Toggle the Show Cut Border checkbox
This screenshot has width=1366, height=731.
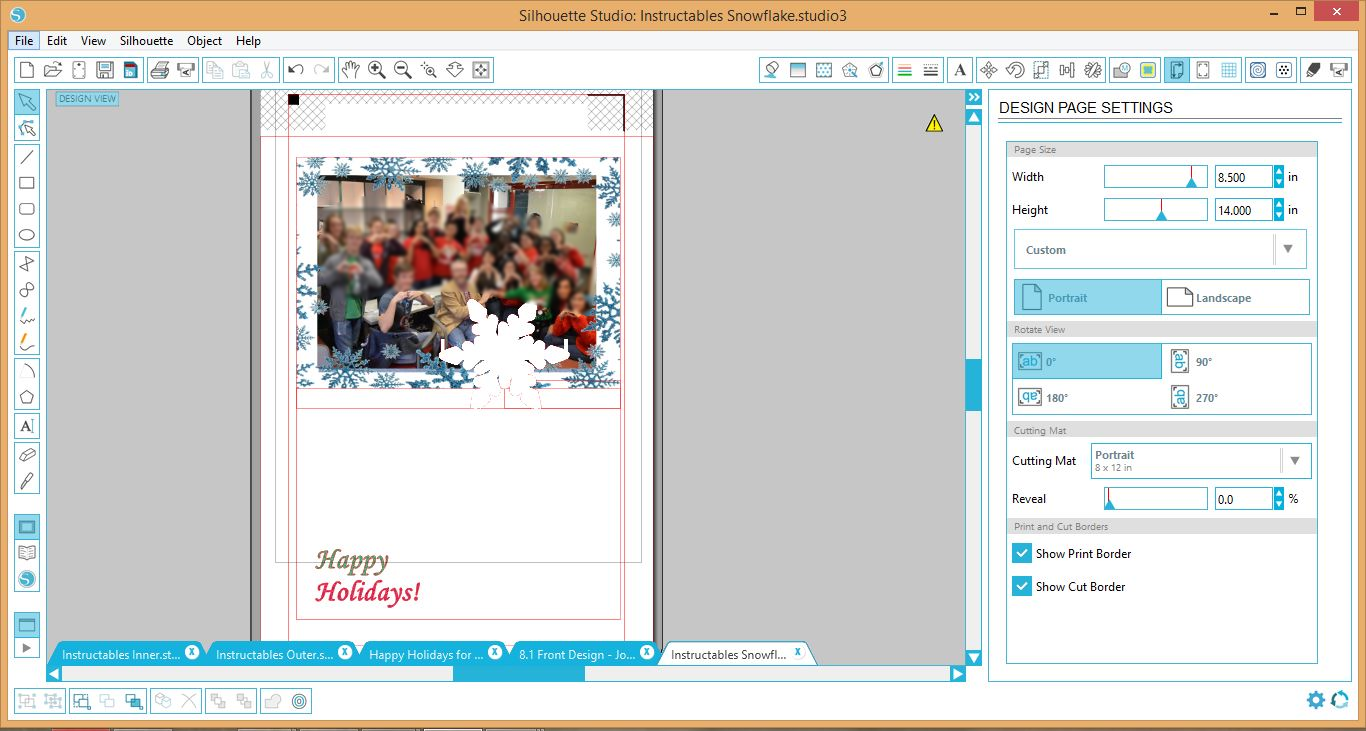coord(1021,586)
